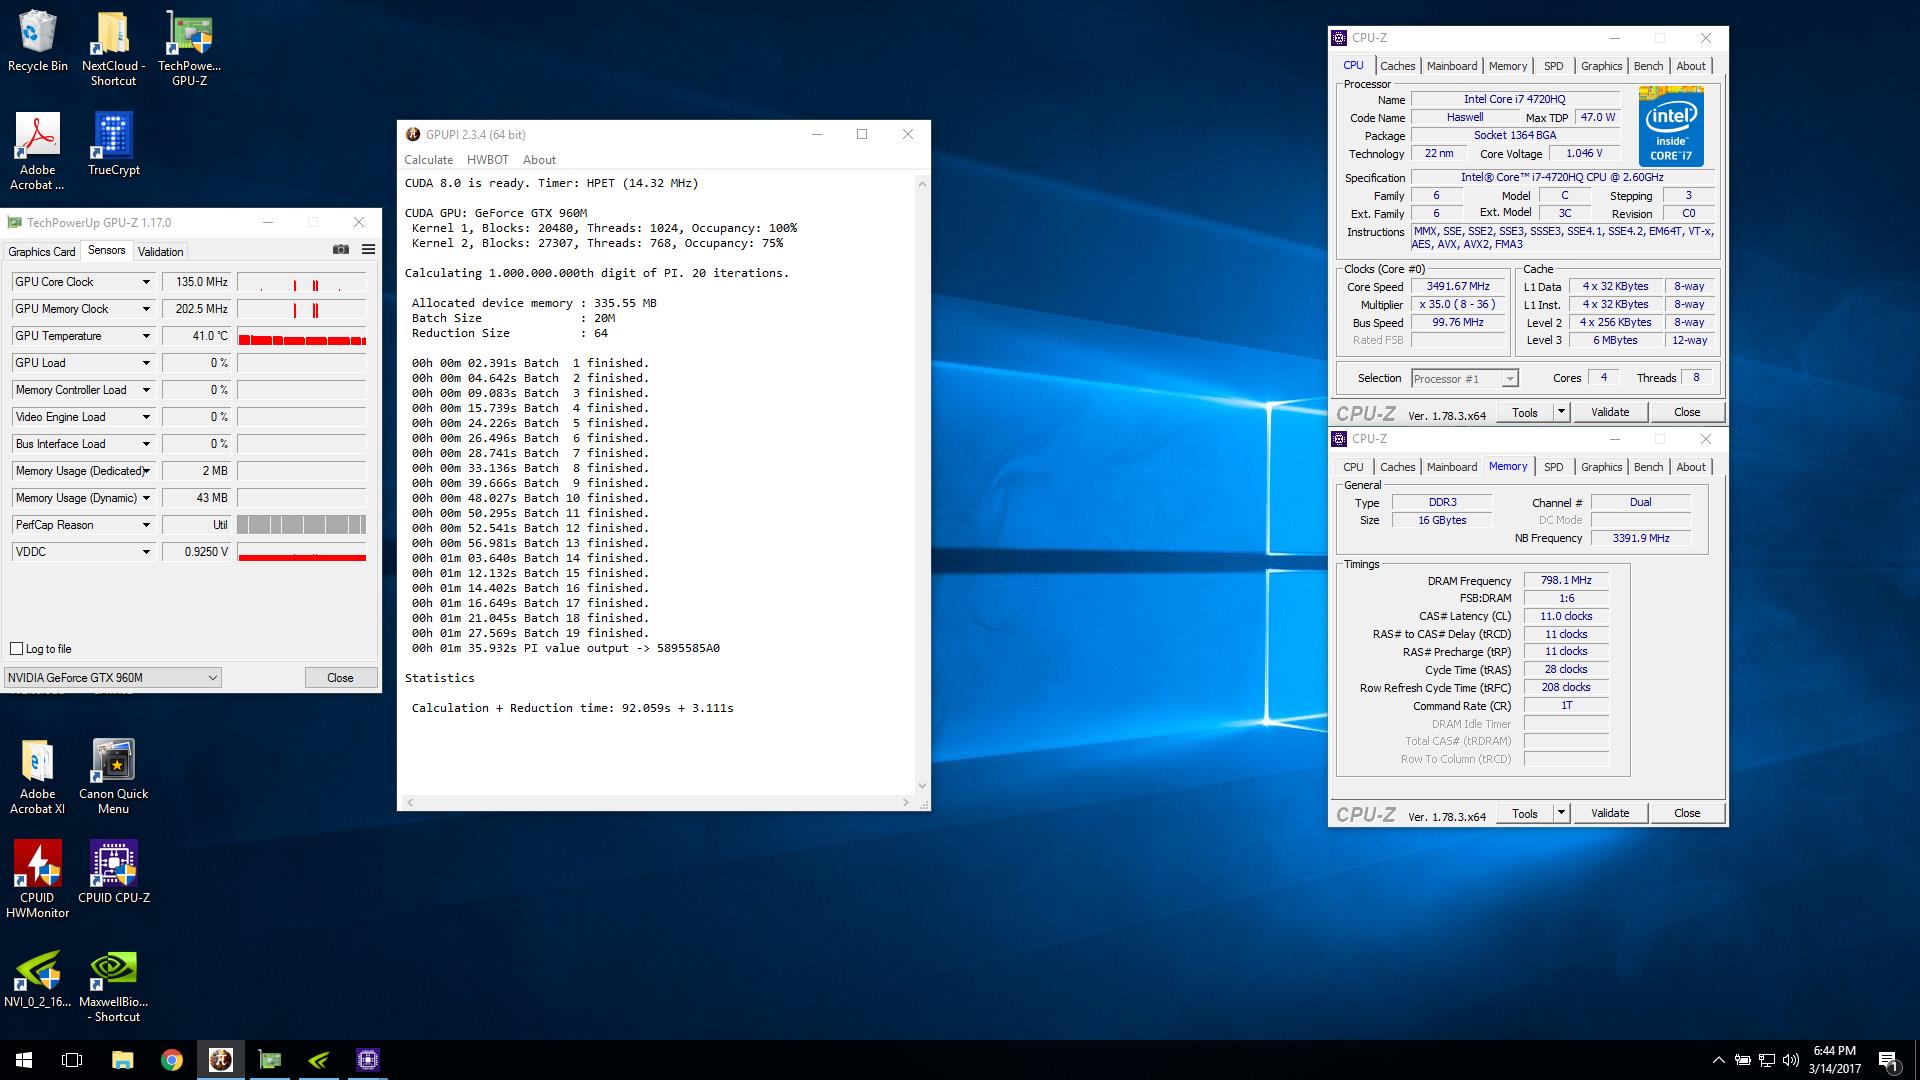The image size is (1920, 1080).
Task: Open CPUID HWMonitor desktop icon
Action: [37, 879]
